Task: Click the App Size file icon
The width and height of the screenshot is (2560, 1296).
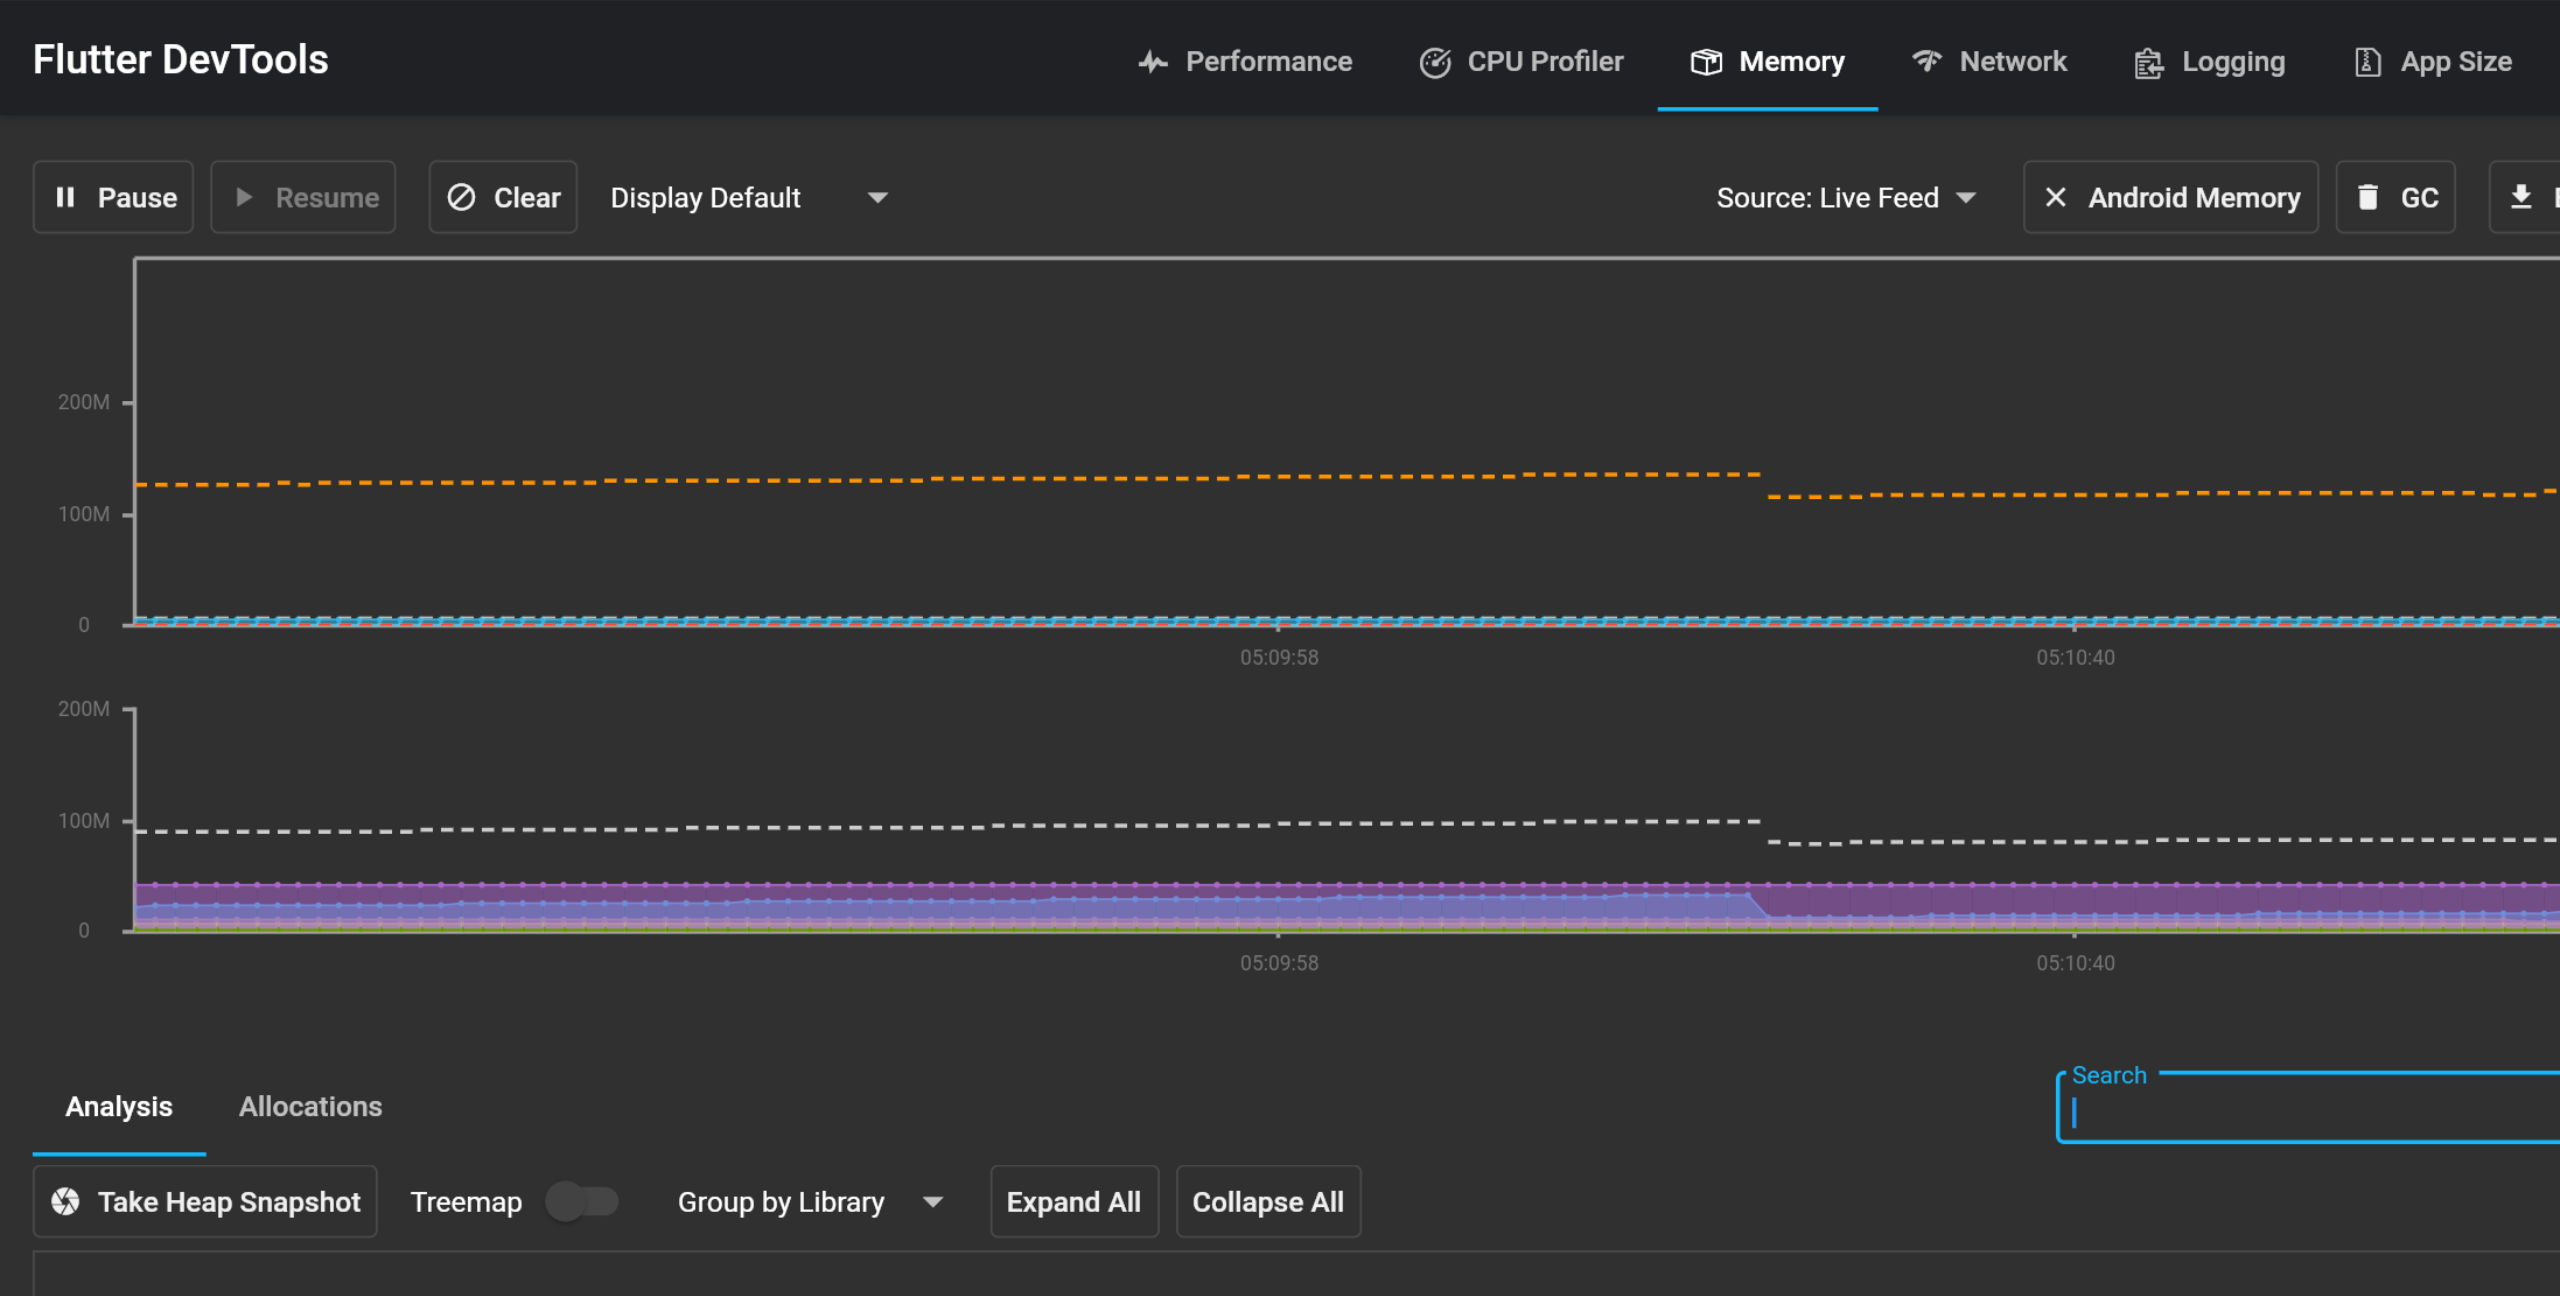Action: pyautogui.click(x=2368, y=62)
